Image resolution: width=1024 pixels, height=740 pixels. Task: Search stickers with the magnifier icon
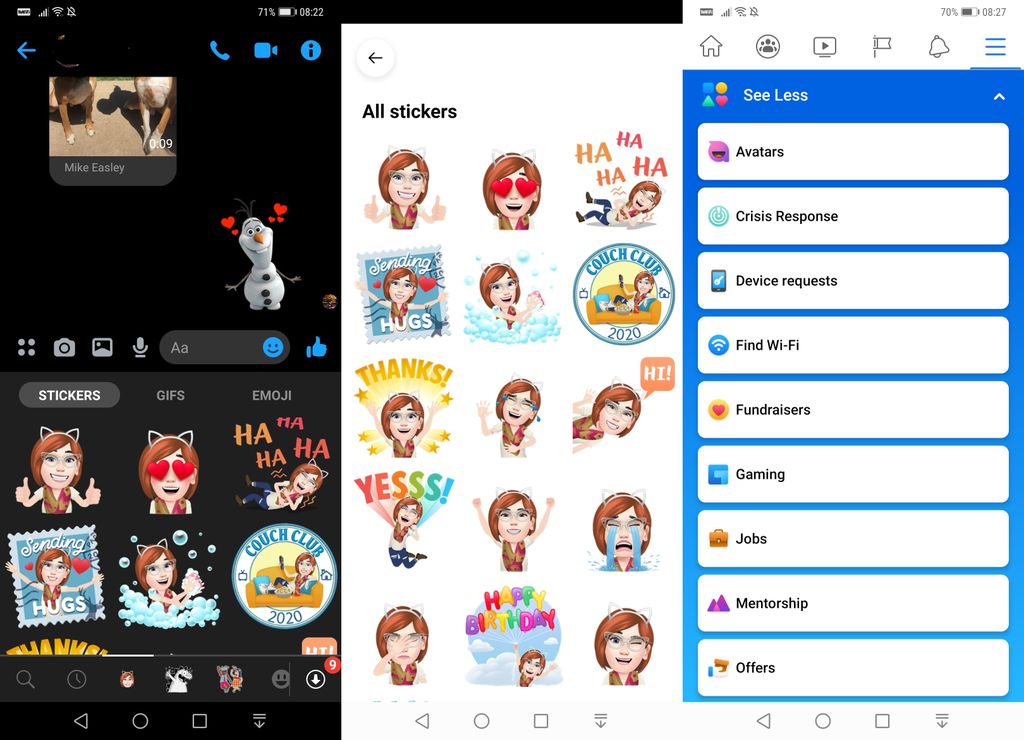point(25,679)
